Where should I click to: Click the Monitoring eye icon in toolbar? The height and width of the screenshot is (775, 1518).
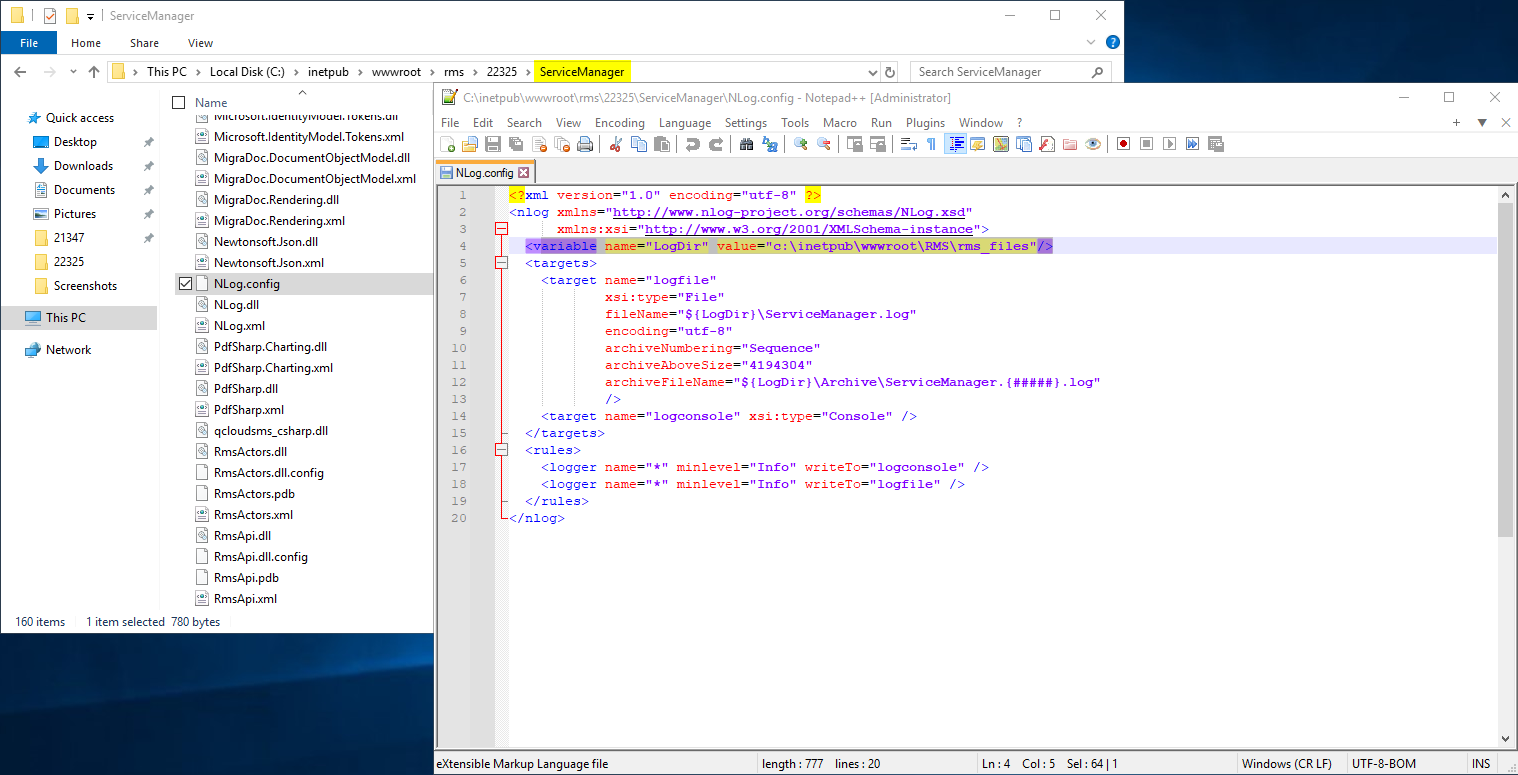pos(1093,144)
